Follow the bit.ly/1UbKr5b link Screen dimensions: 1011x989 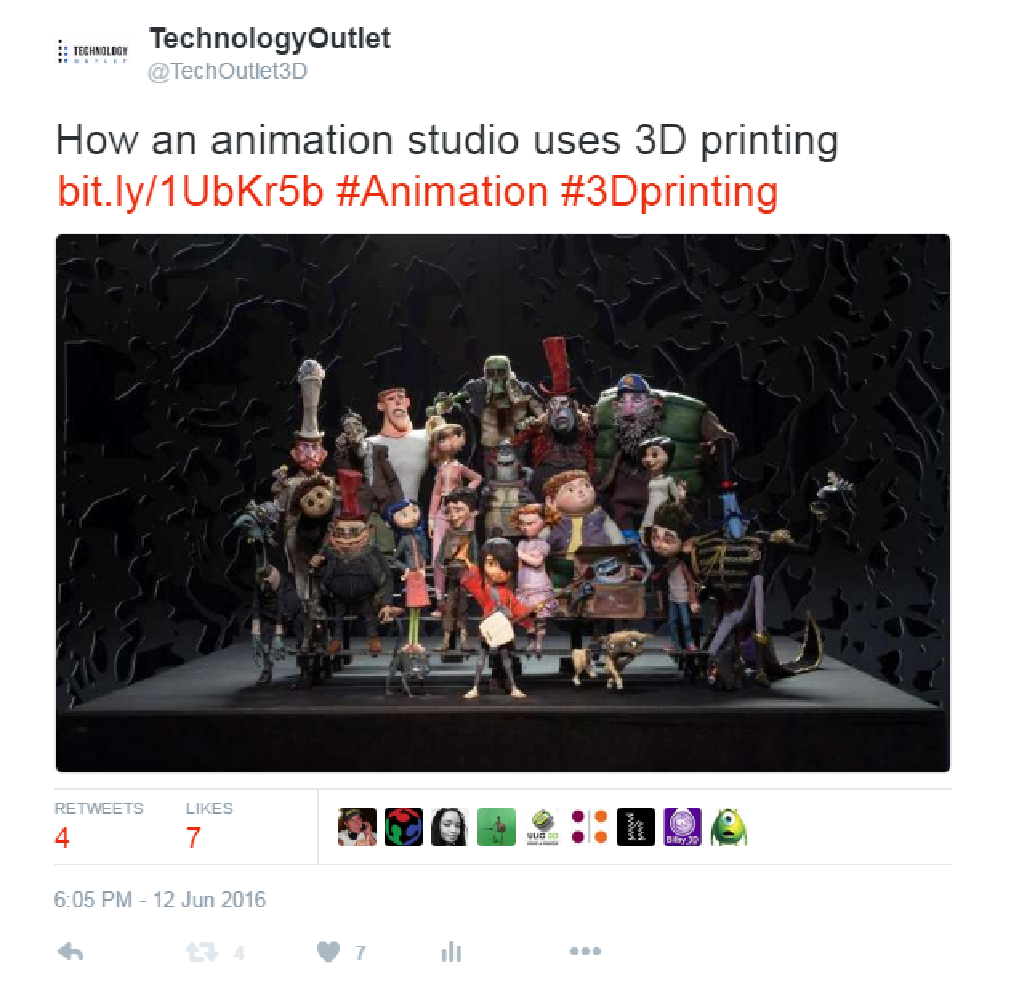(190, 192)
